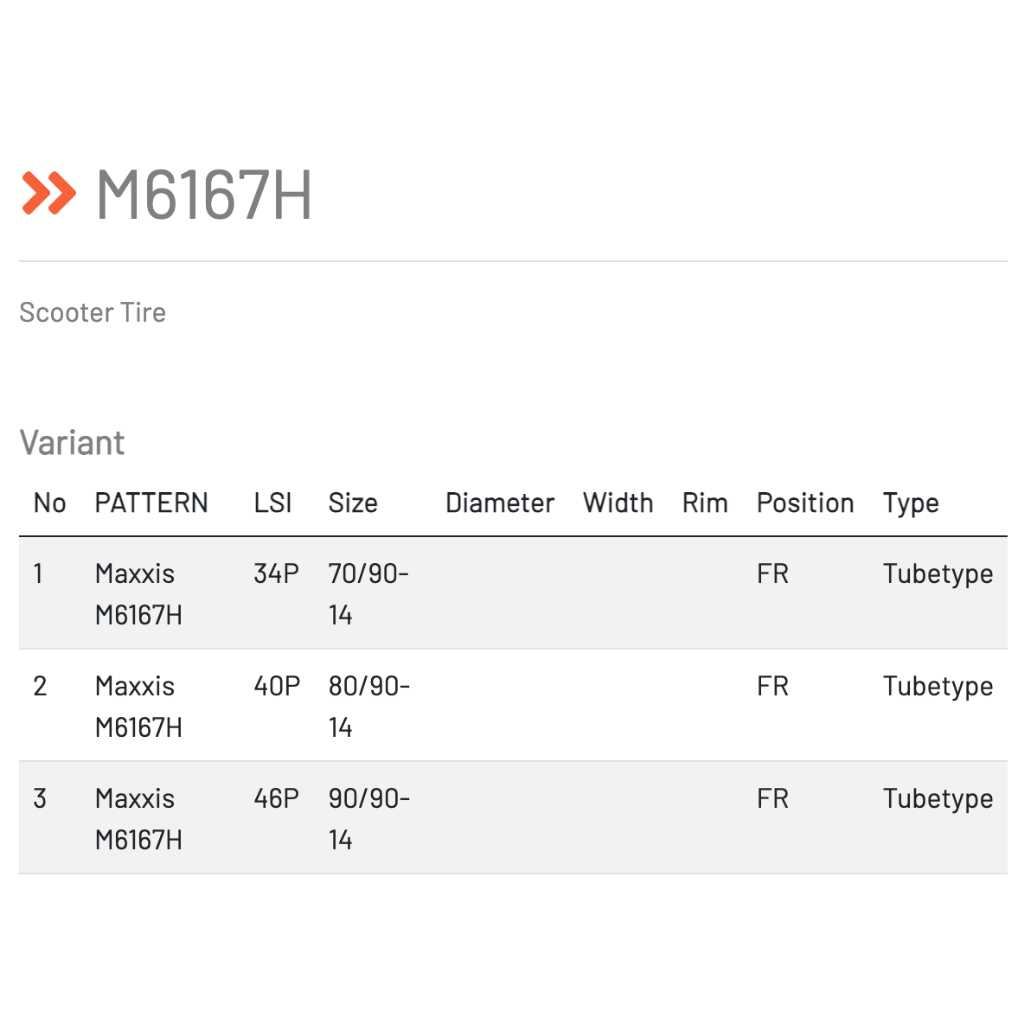Select the Width column header

click(x=617, y=503)
